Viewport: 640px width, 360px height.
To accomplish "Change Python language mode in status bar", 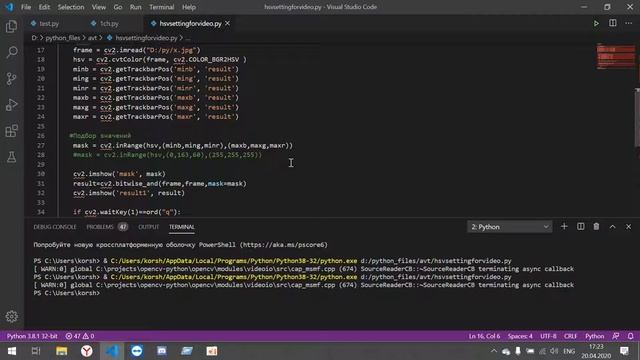I will pyautogui.click(x=594, y=336).
